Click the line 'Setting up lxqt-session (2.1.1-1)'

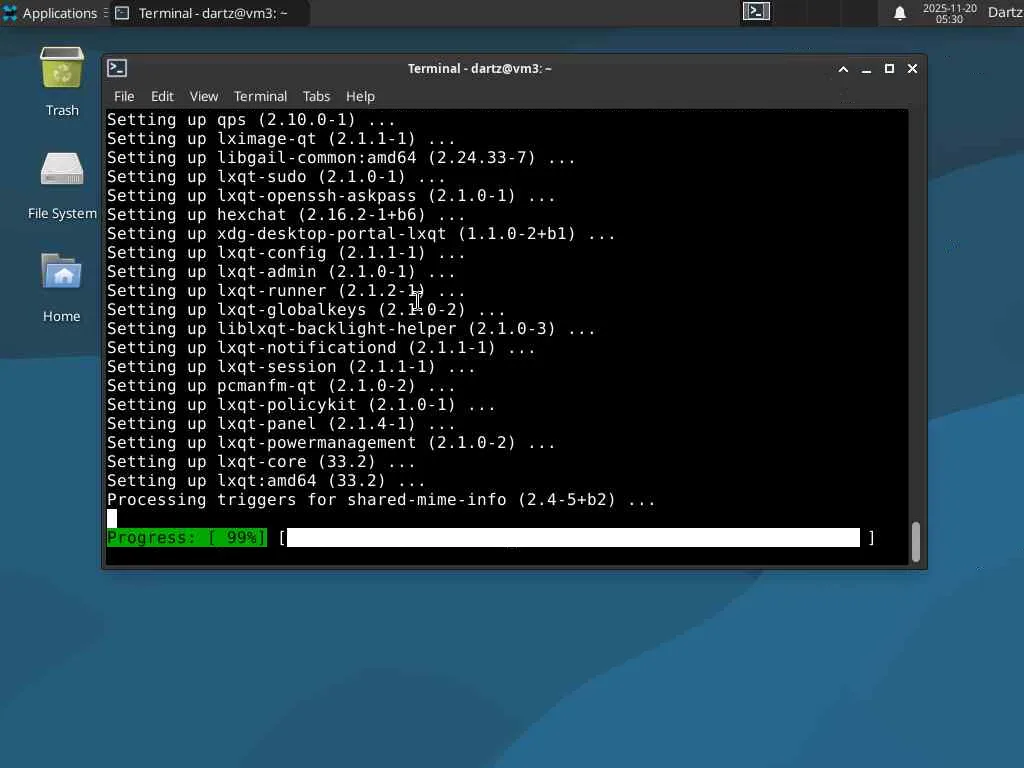click(291, 366)
